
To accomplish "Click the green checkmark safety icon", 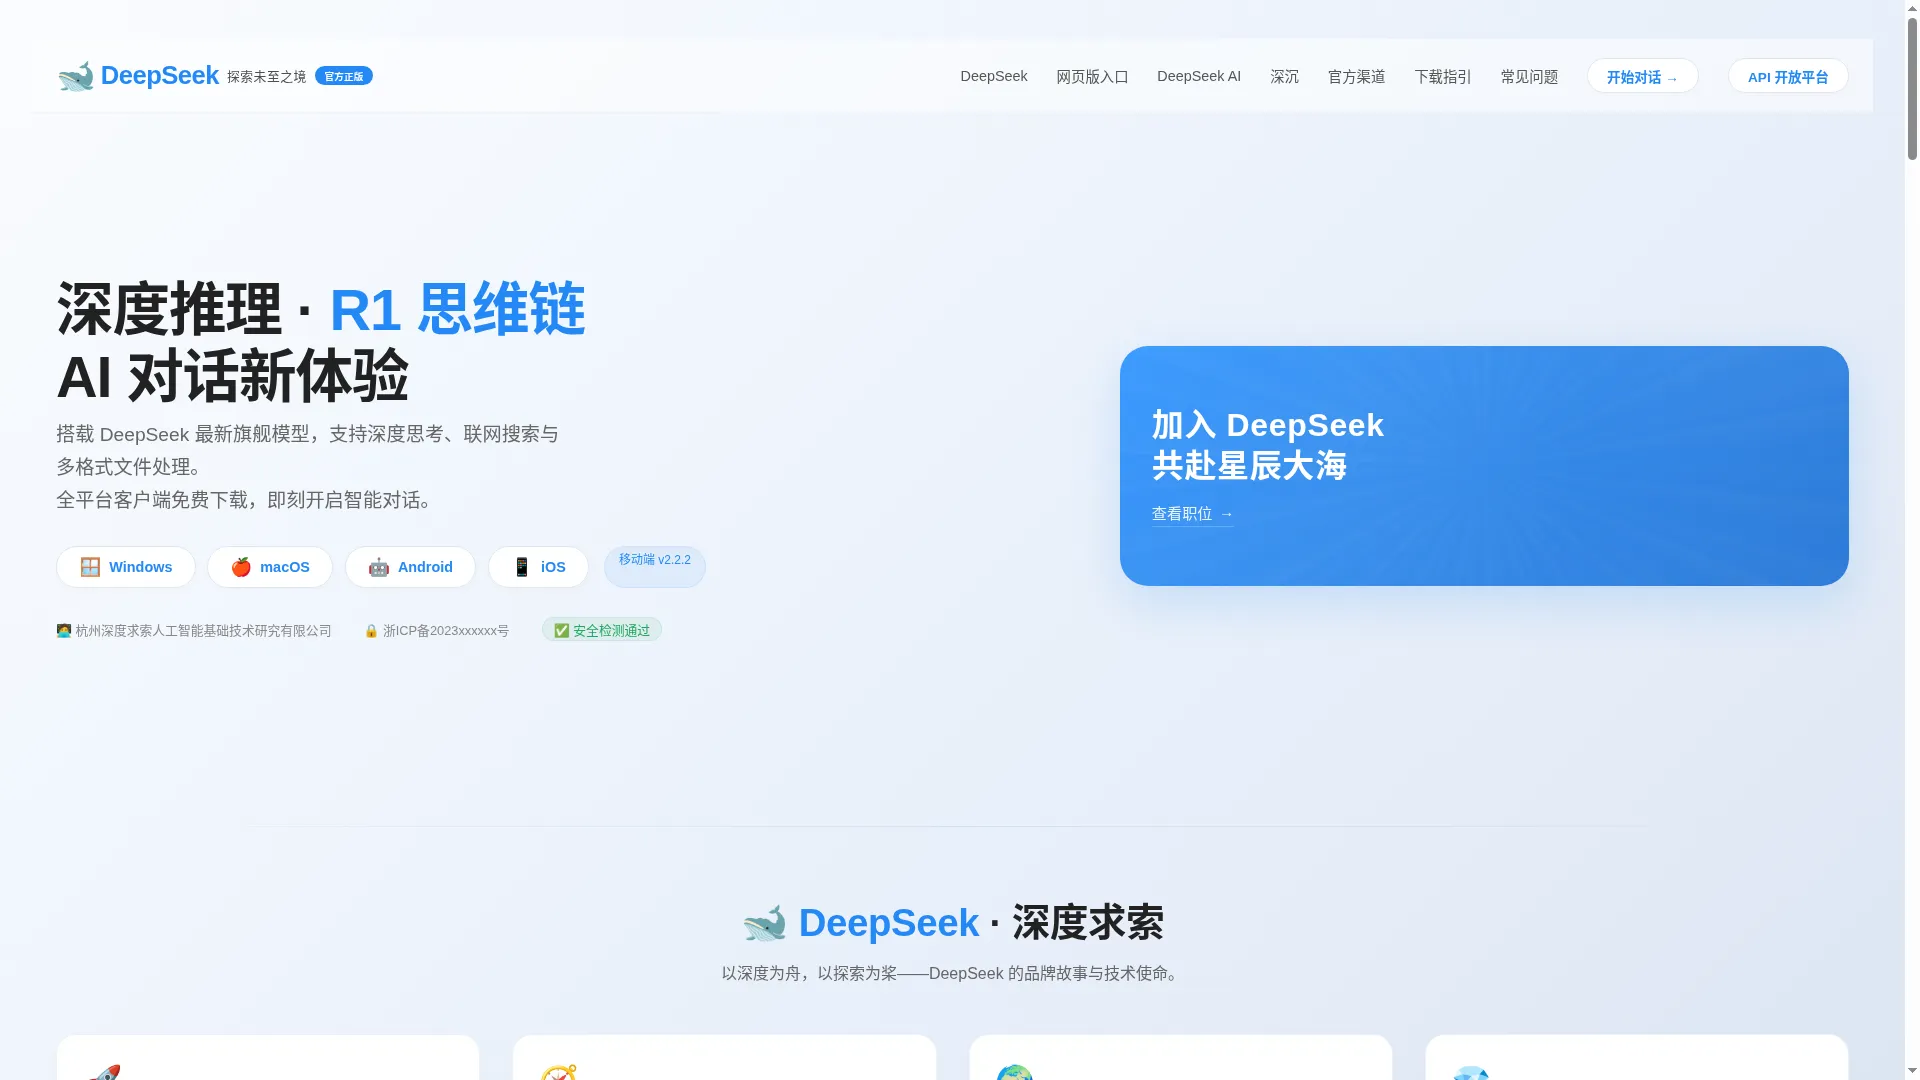I will [x=562, y=630].
